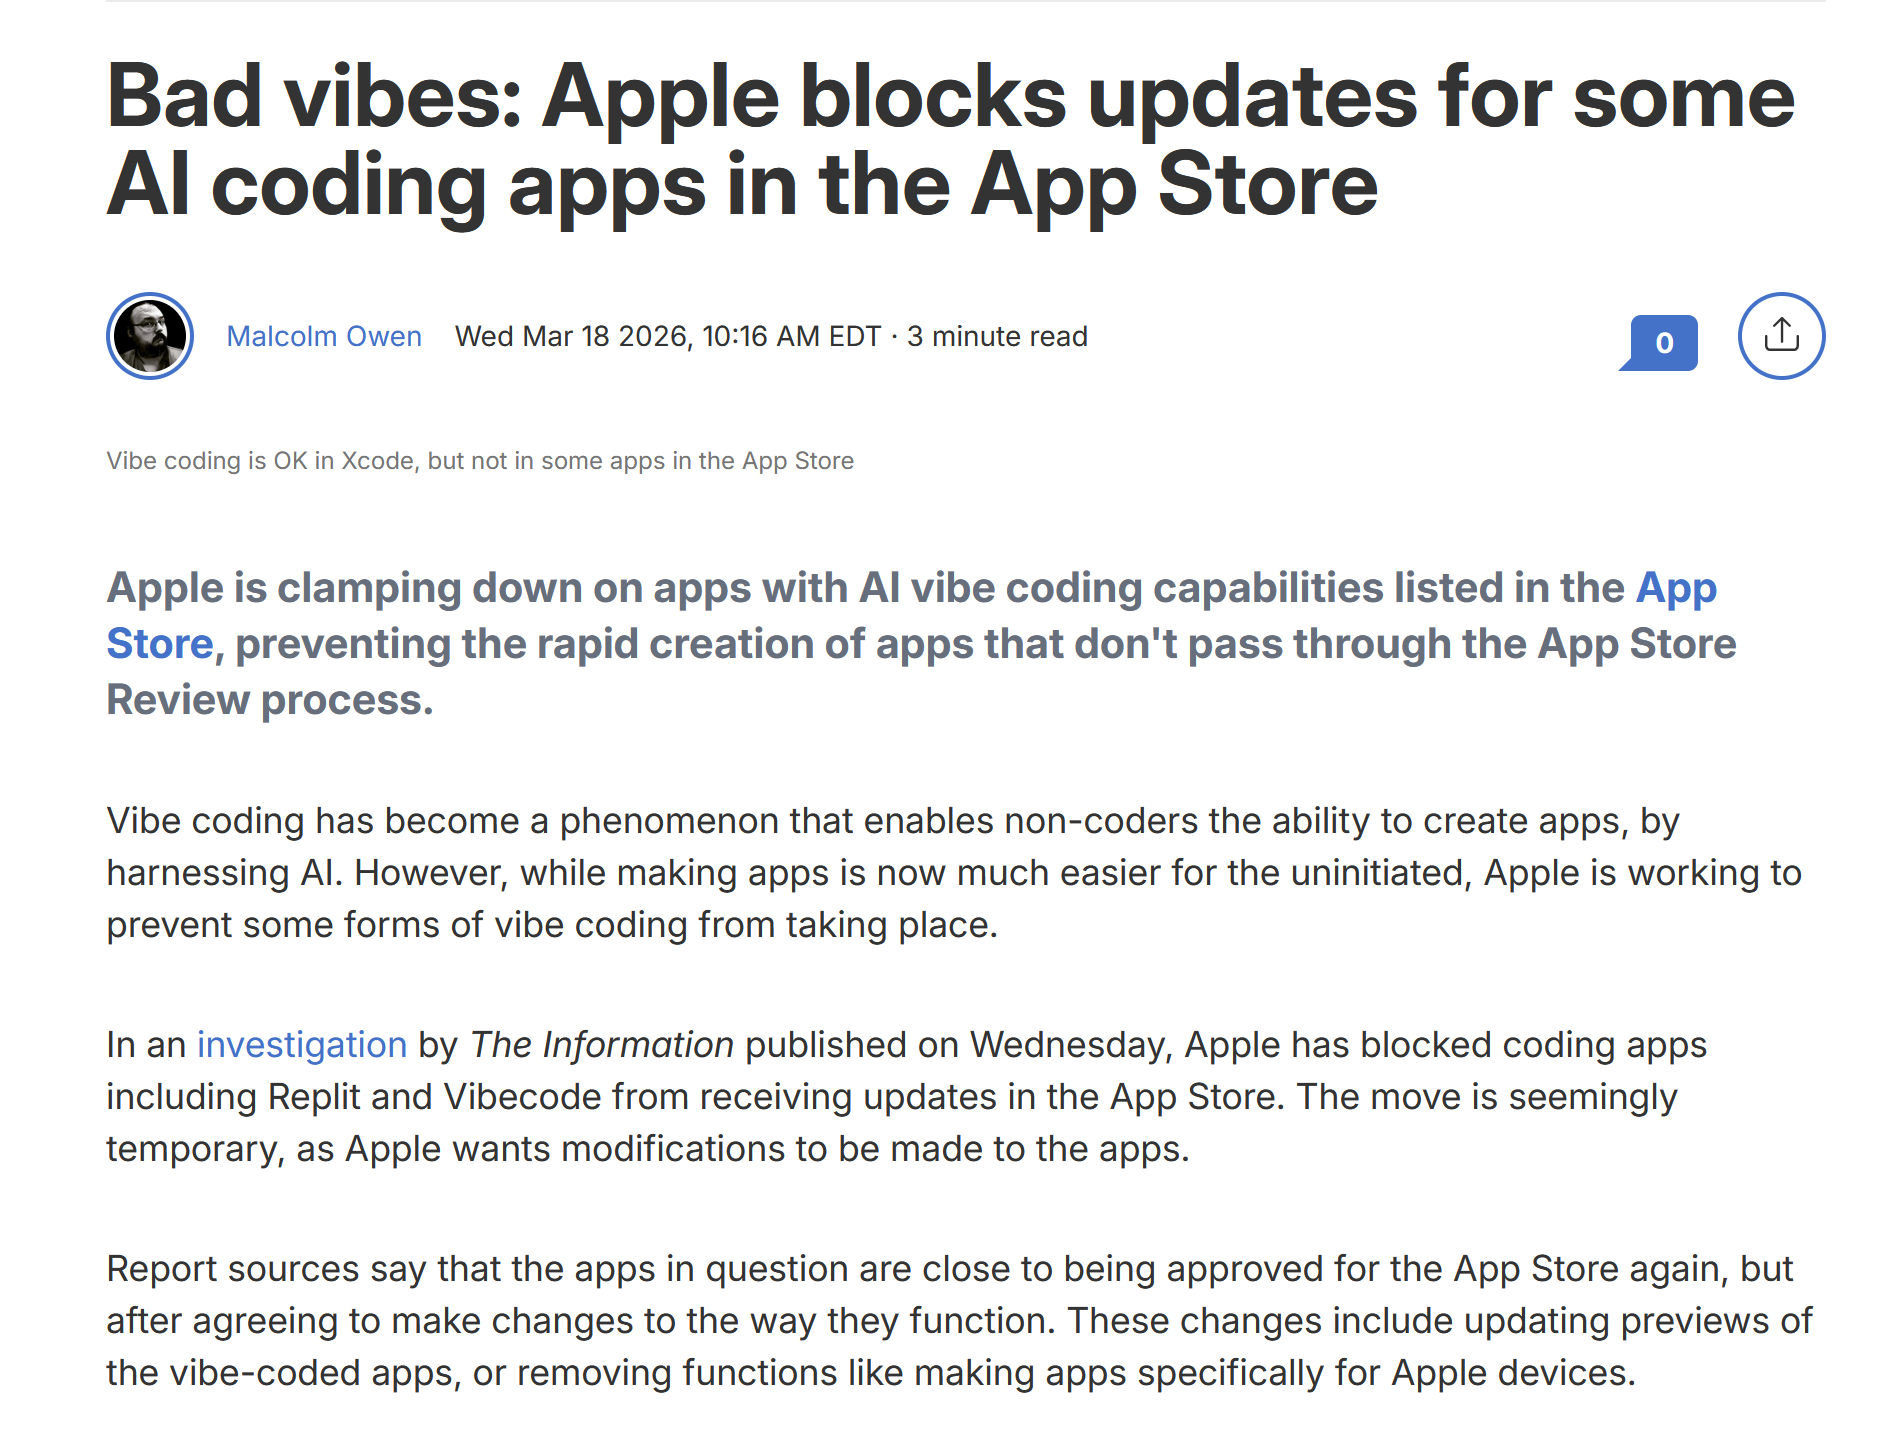Click the 10:16 AM EDT timestamp
The image size is (1887, 1431).
791,336
